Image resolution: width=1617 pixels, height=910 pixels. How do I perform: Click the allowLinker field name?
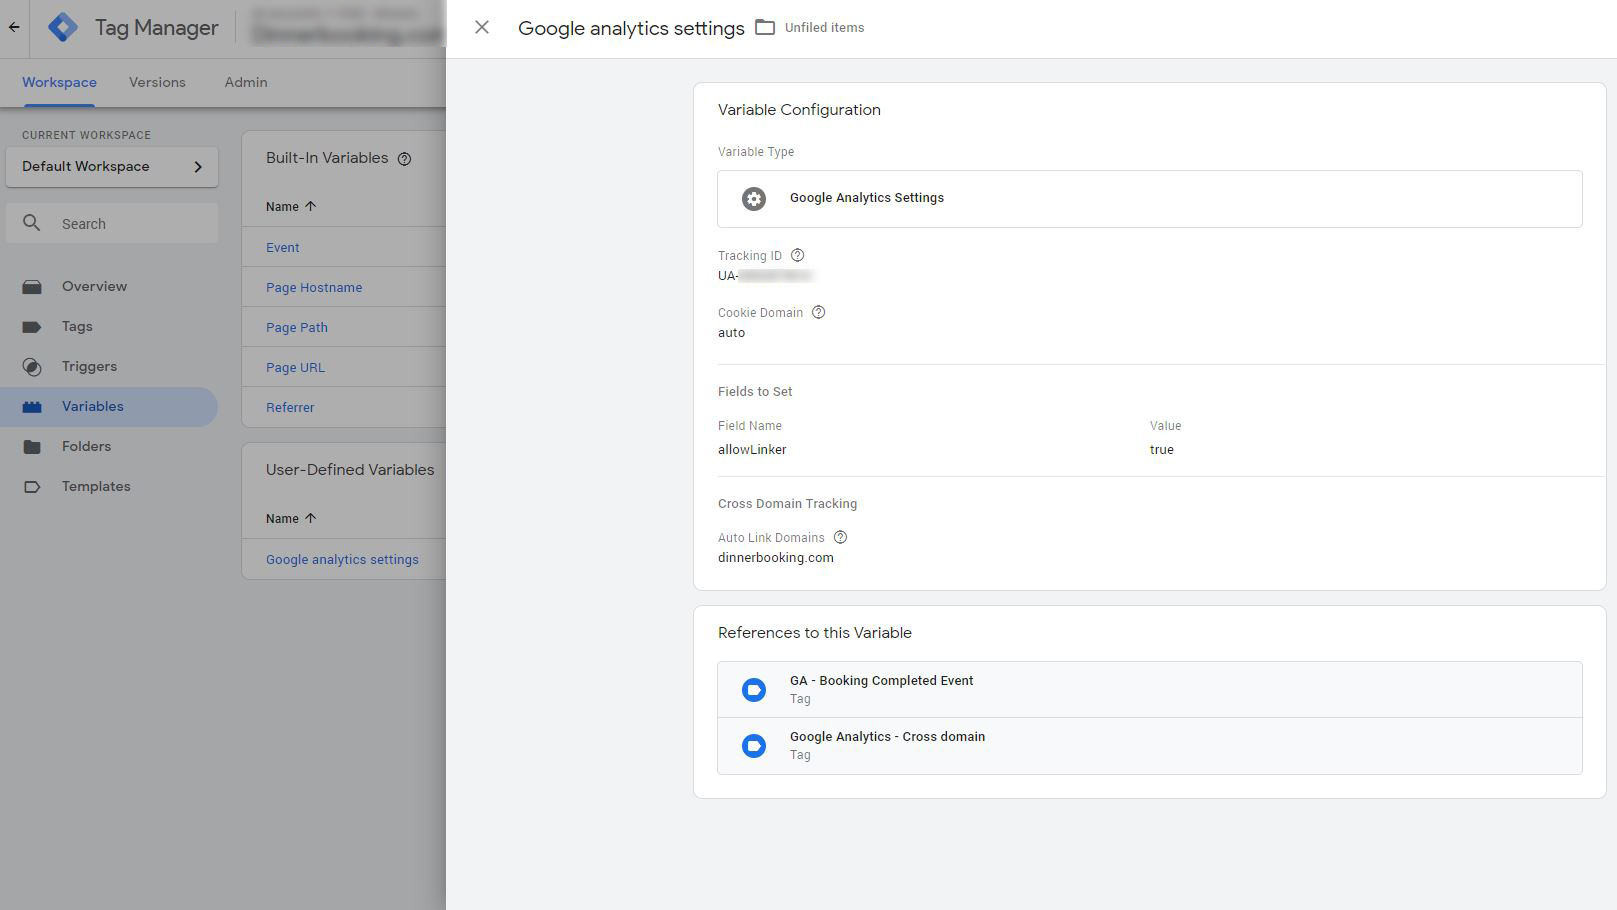[752, 449]
